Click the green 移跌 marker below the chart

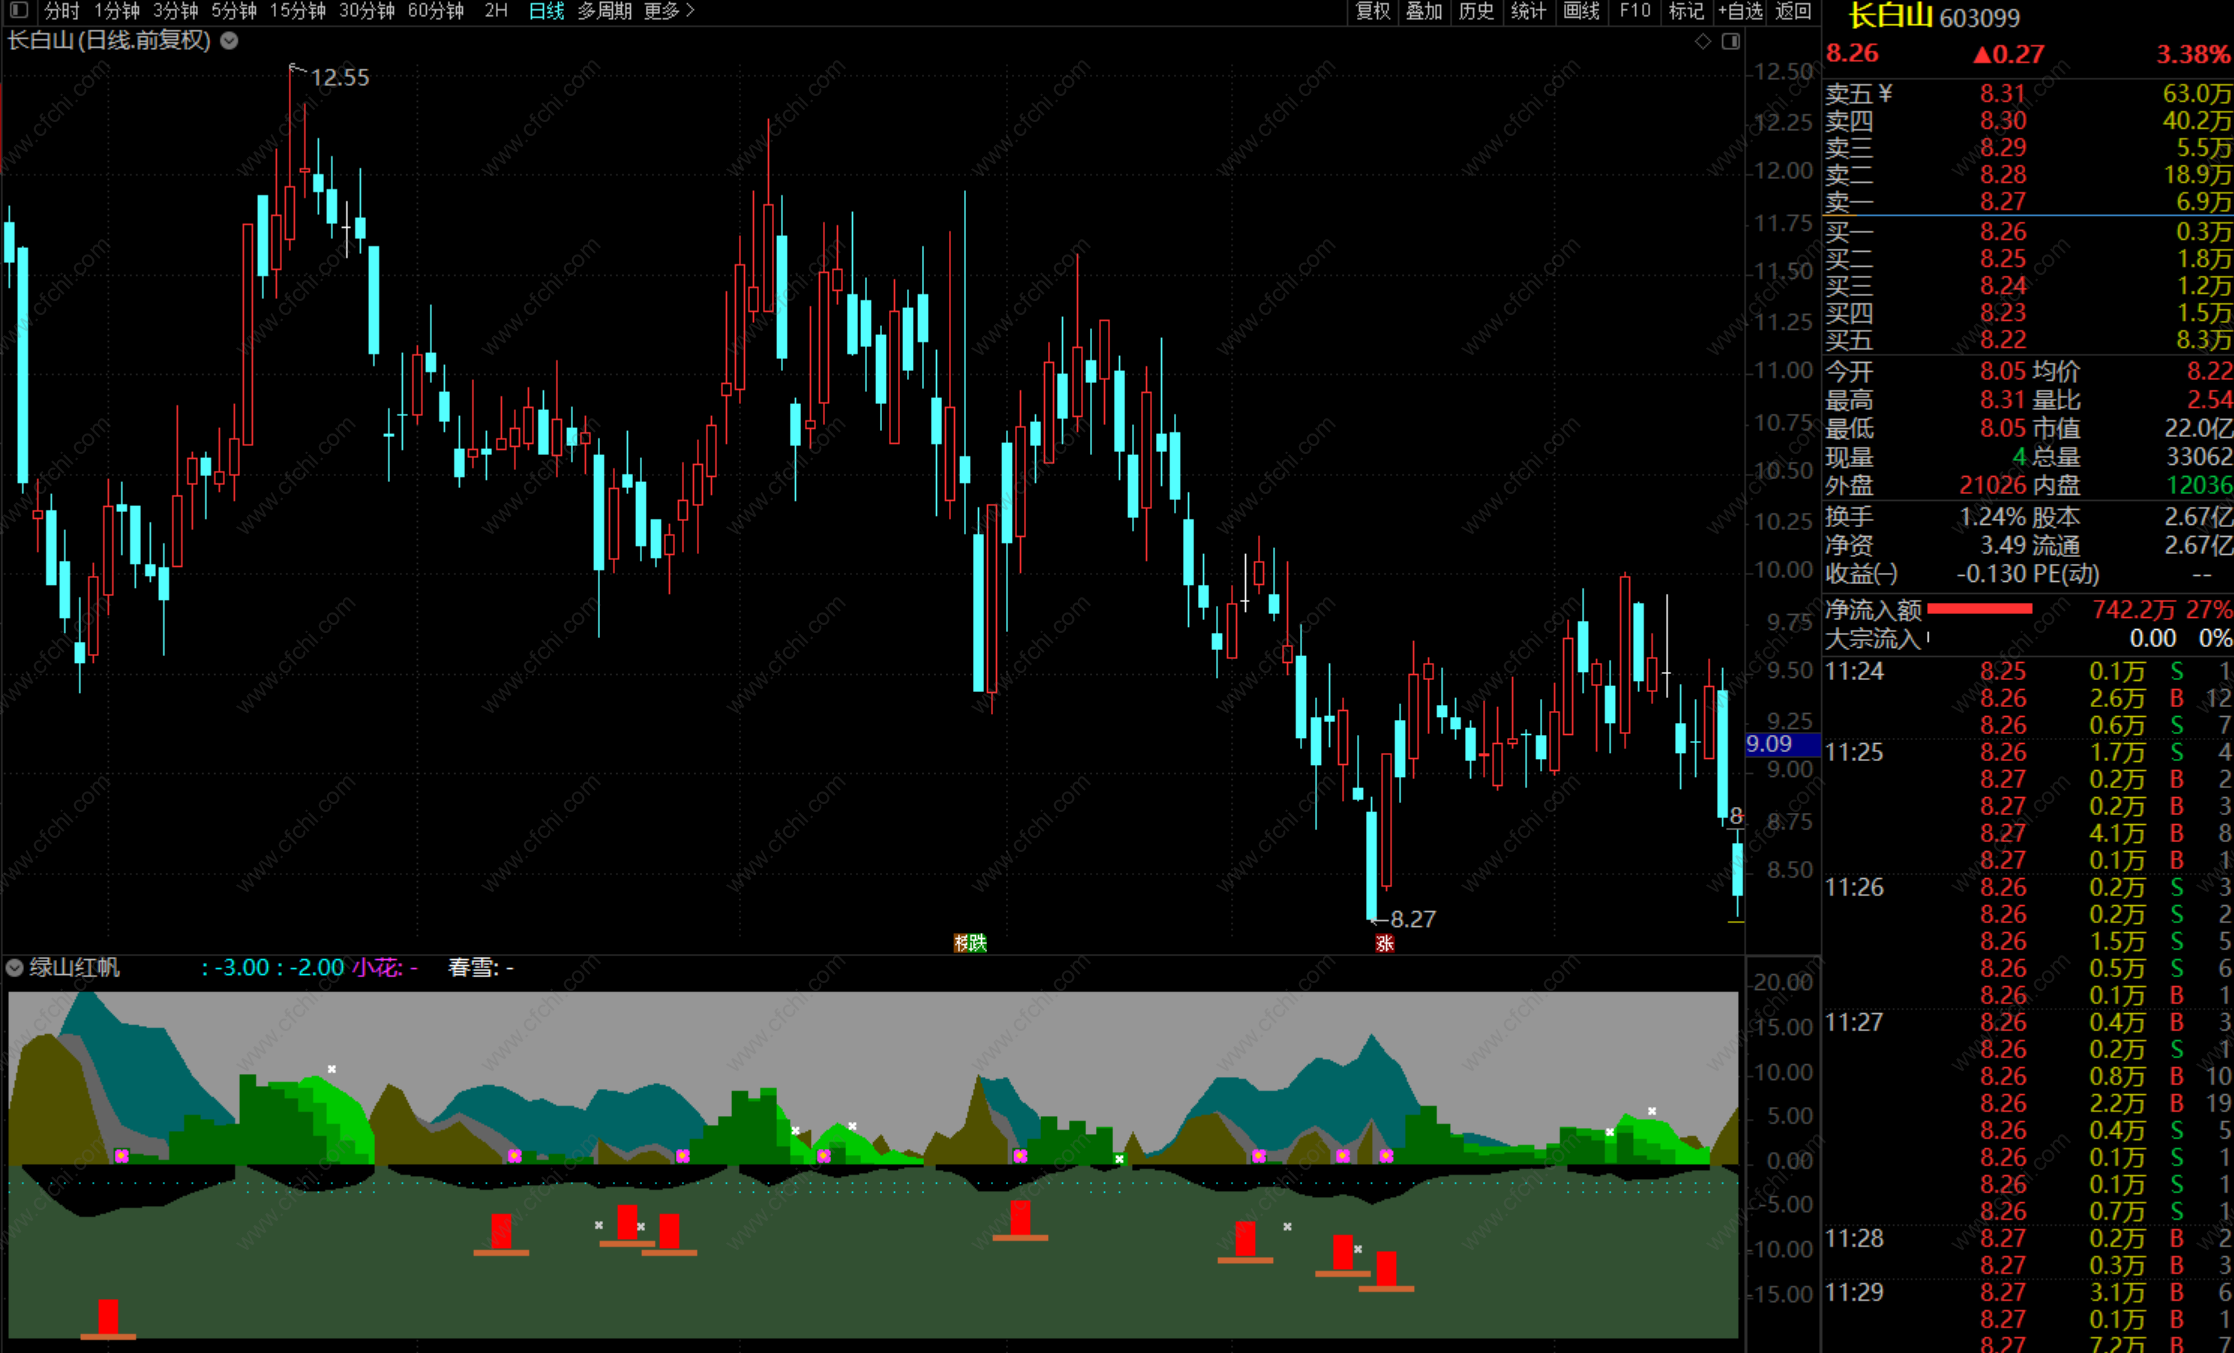click(970, 943)
